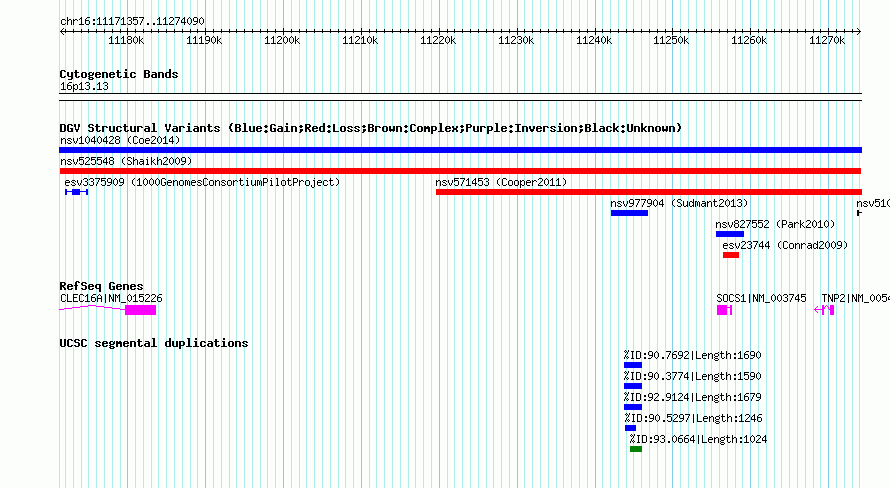
Task: Select the esv23744 red loss bar
Action: point(731,255)
